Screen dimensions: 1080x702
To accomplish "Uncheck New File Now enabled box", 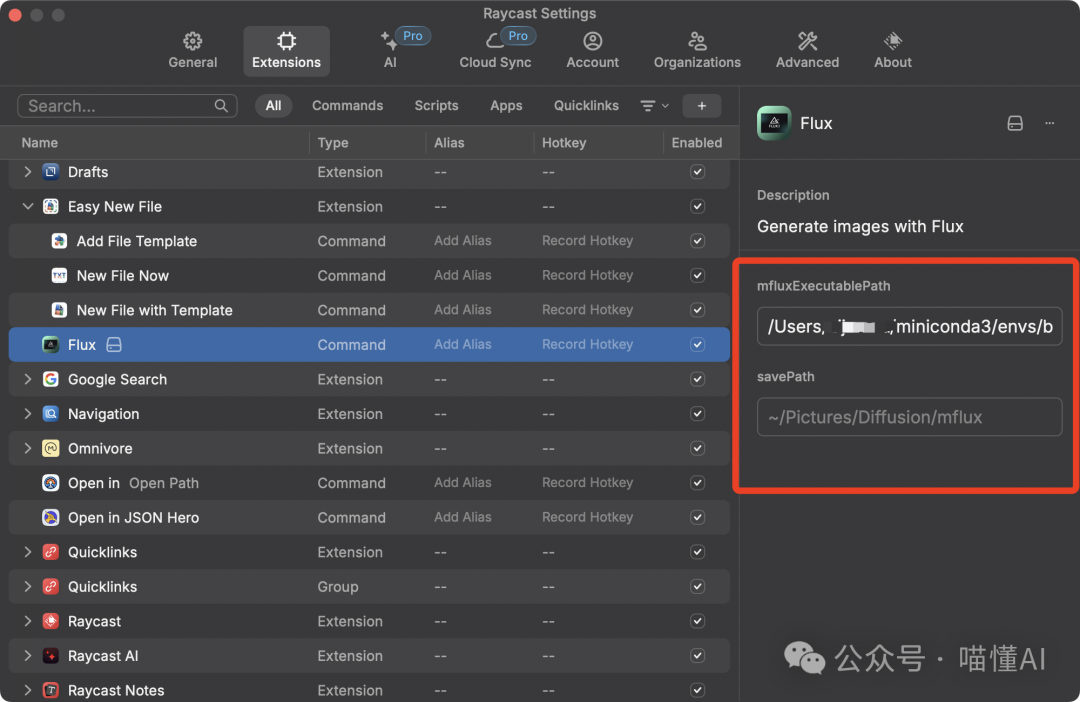I will point(697,275).
